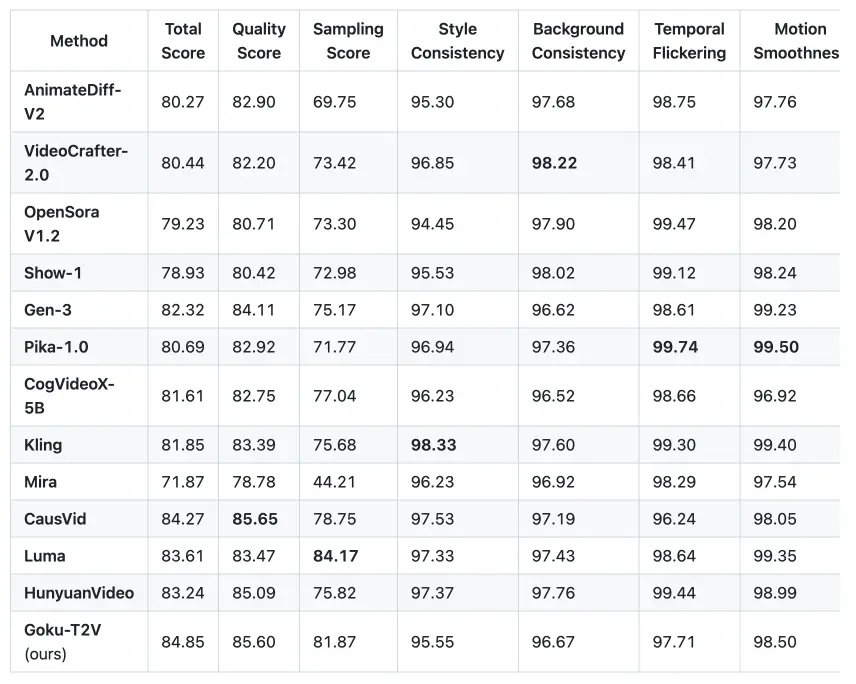The image size is (856, 684).
Task: Click the Style Consistency header
Action: click(457, 41)
